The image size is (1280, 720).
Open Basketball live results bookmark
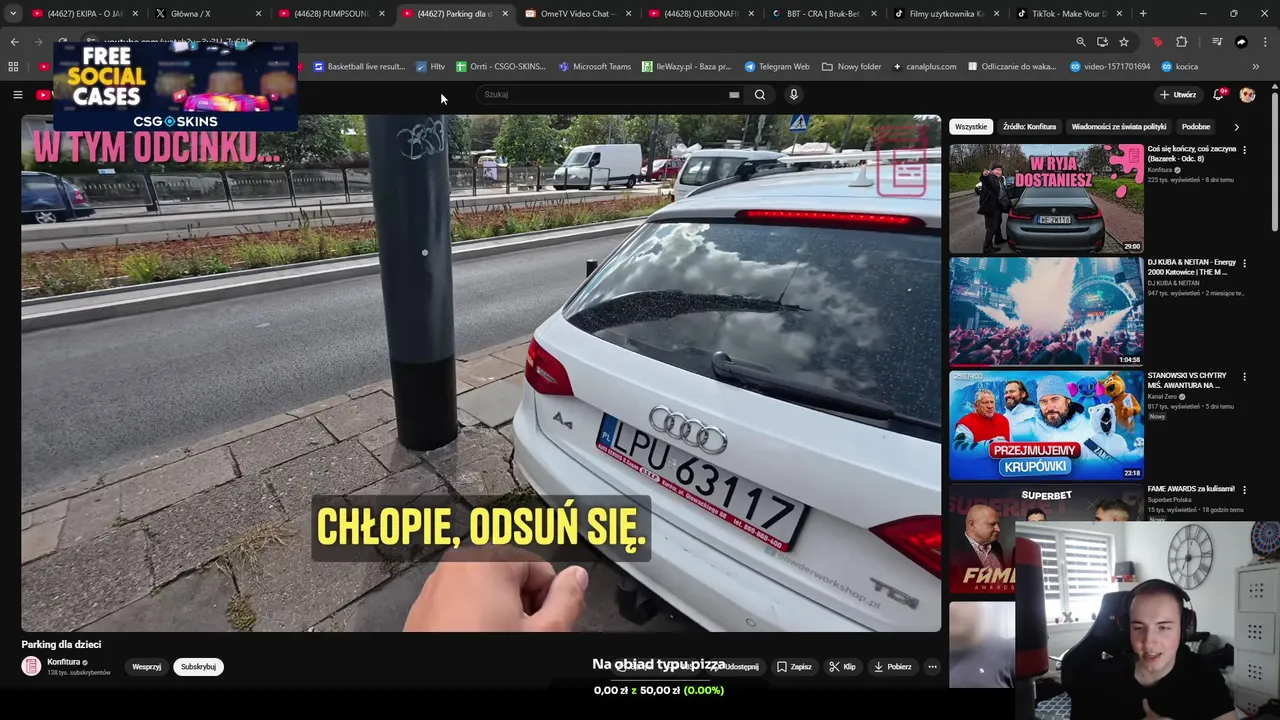(359, 67)
